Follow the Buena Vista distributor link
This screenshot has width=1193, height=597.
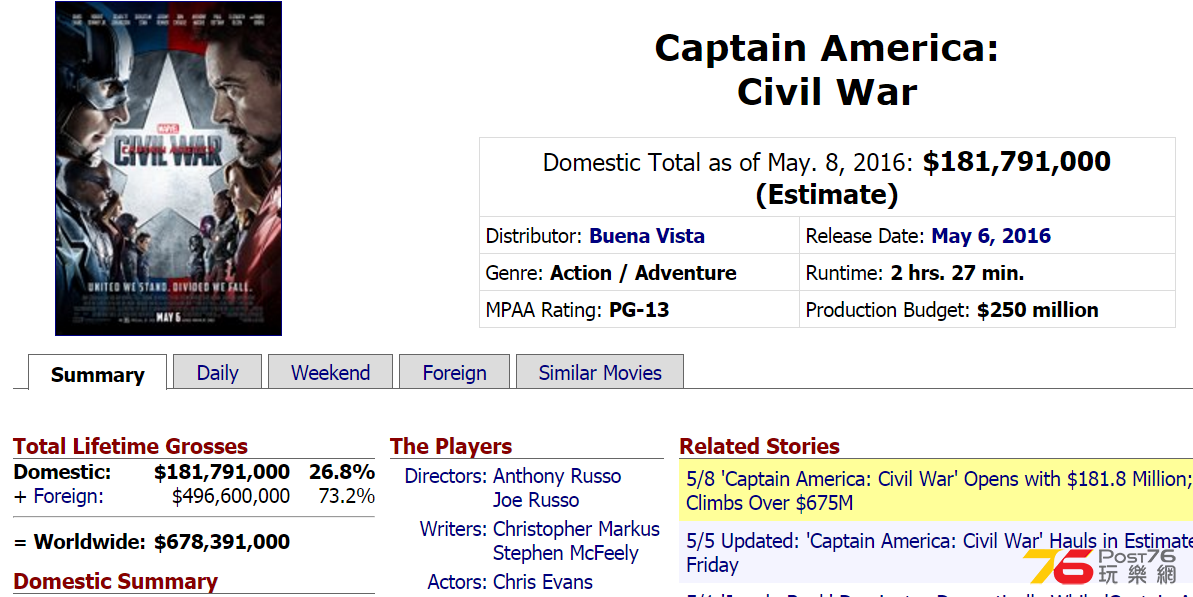[647, 236]
